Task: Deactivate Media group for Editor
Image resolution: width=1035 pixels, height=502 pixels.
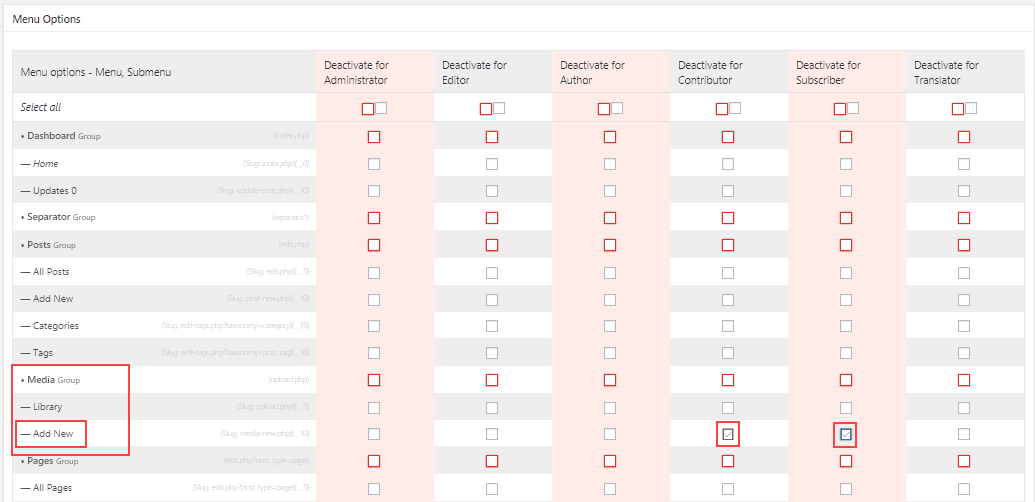Action: click(492, 380)
